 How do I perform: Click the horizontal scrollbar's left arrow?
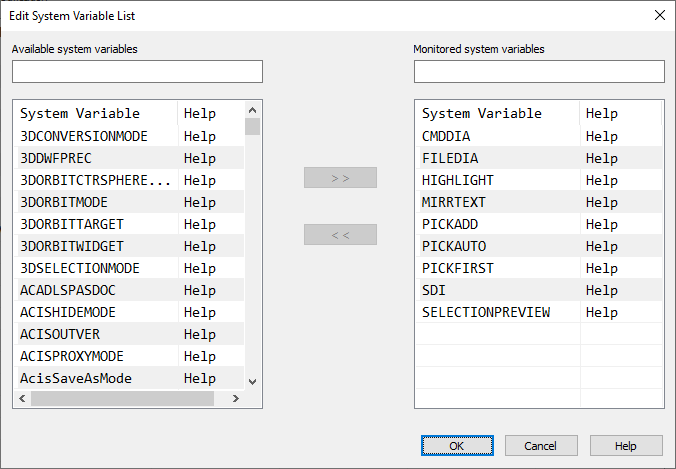(23, 399)
